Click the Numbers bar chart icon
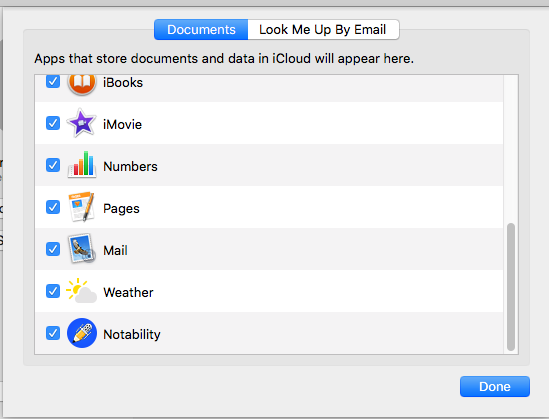 click(82, 165)
